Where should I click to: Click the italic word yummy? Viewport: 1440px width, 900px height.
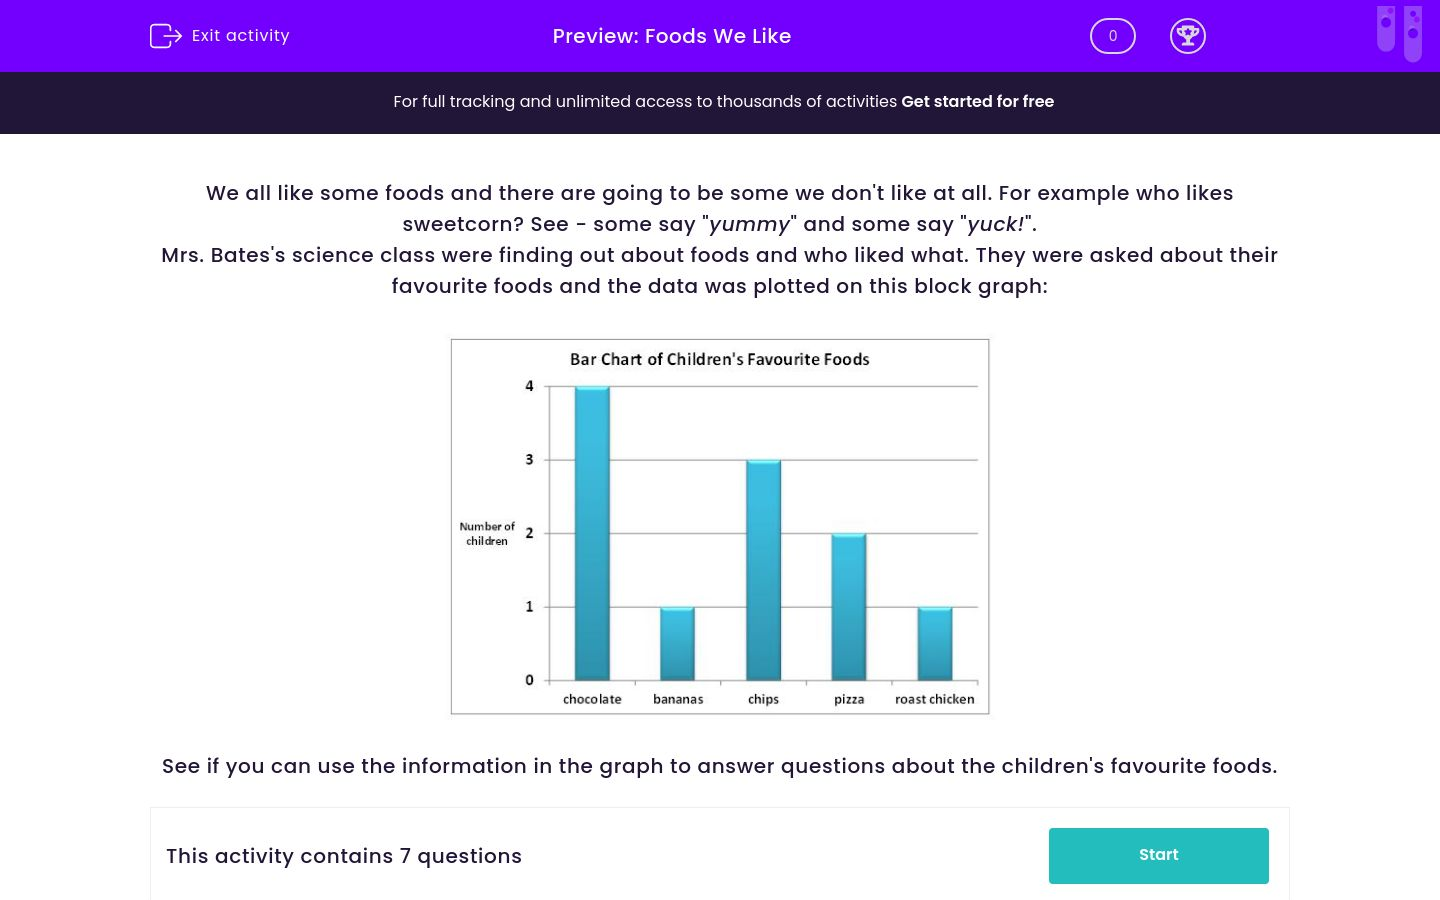pos(749,224)
